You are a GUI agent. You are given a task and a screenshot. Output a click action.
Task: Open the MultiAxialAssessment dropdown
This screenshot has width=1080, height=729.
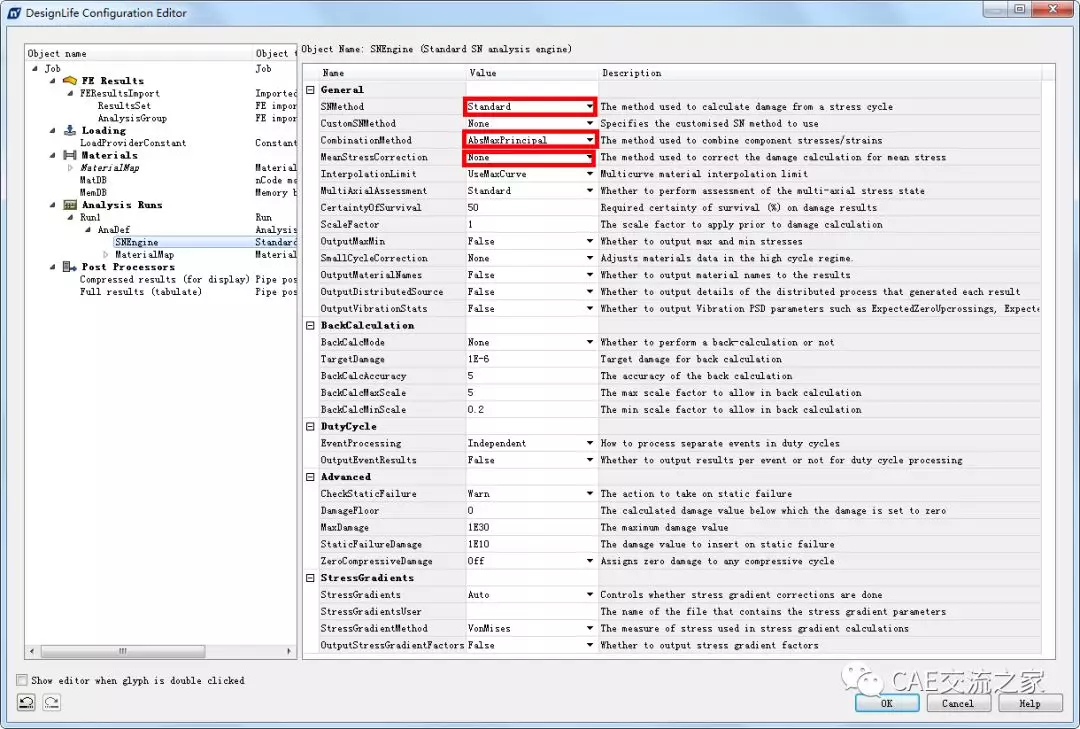(x=590, y=190)
